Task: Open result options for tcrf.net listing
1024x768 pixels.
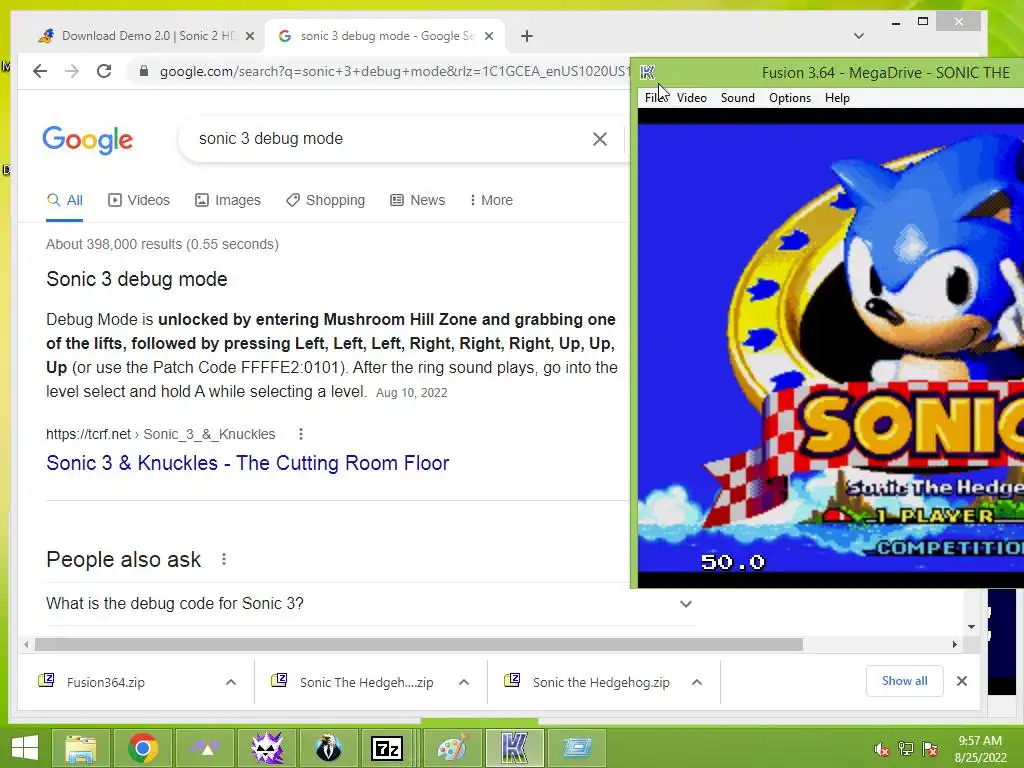Action: coord(300,434)
